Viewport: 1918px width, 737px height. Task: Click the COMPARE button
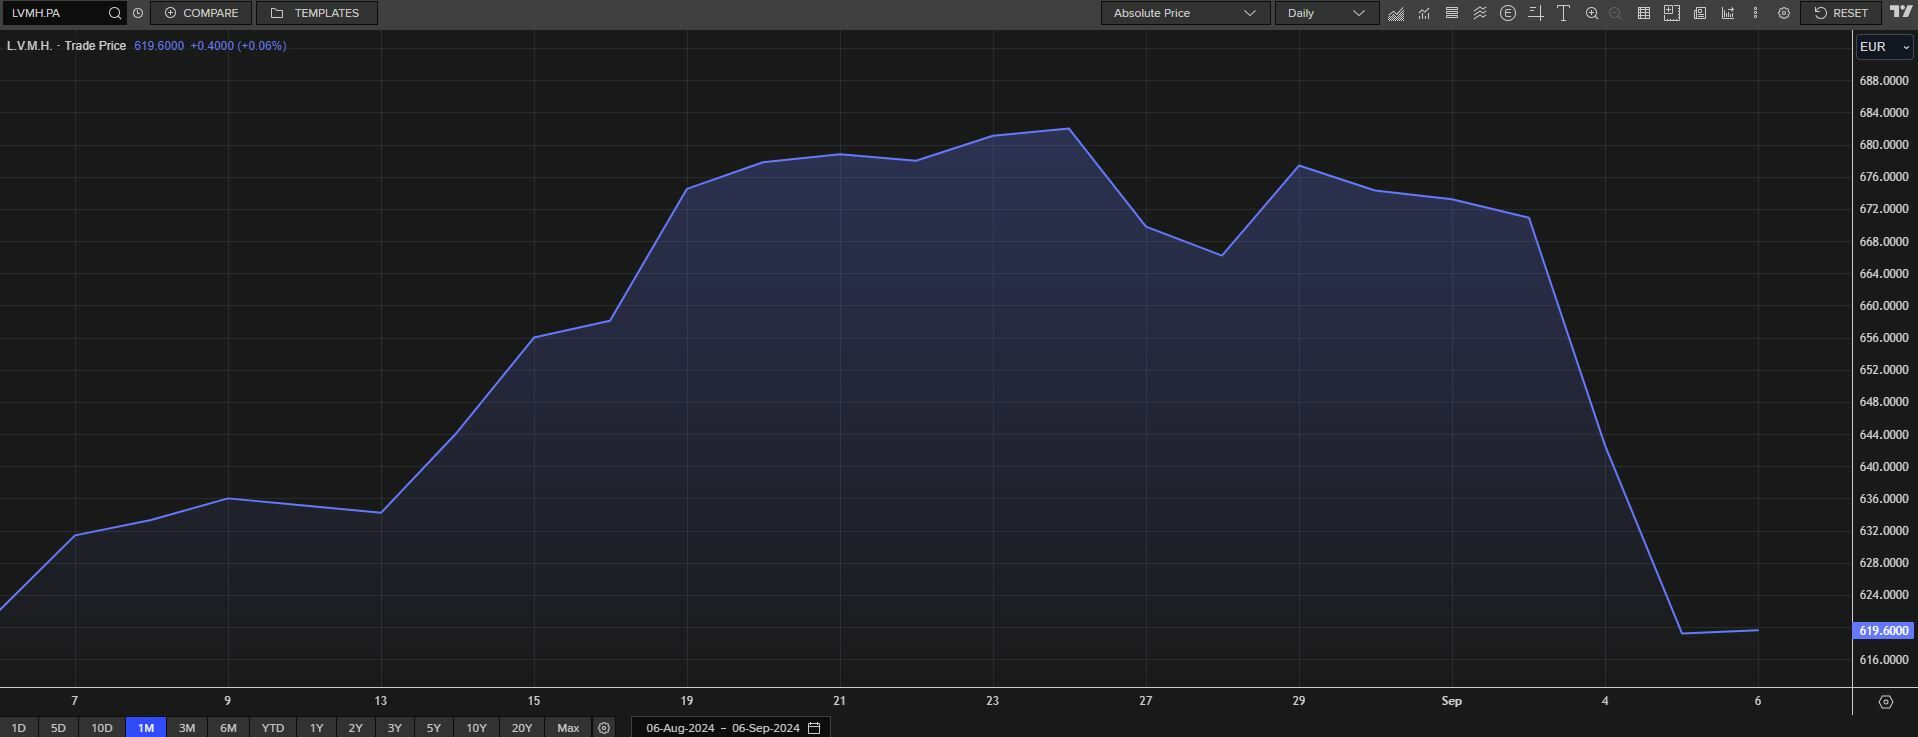click(x=201, y=13)
